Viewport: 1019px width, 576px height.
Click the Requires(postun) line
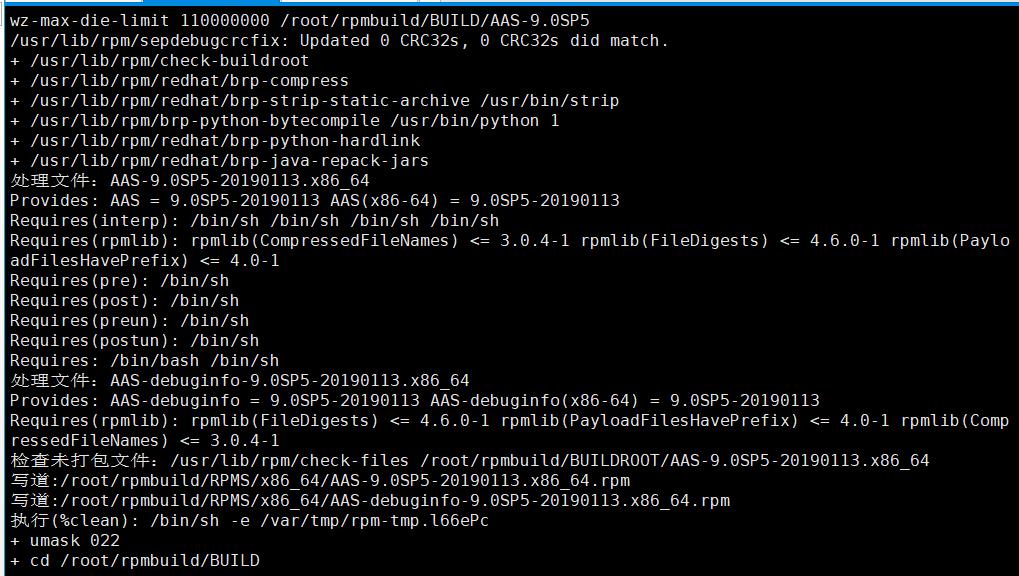click(134, 340)
